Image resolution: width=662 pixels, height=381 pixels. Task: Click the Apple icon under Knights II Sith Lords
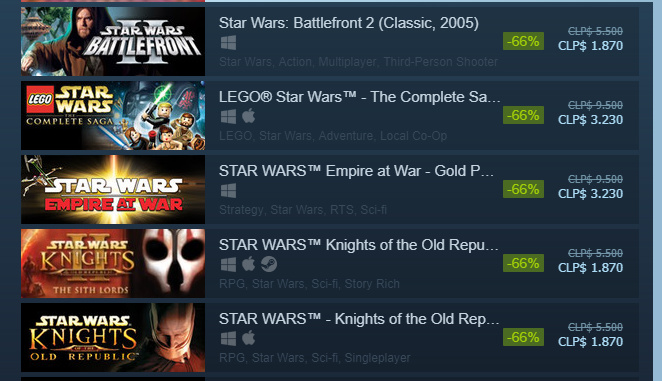249,264
